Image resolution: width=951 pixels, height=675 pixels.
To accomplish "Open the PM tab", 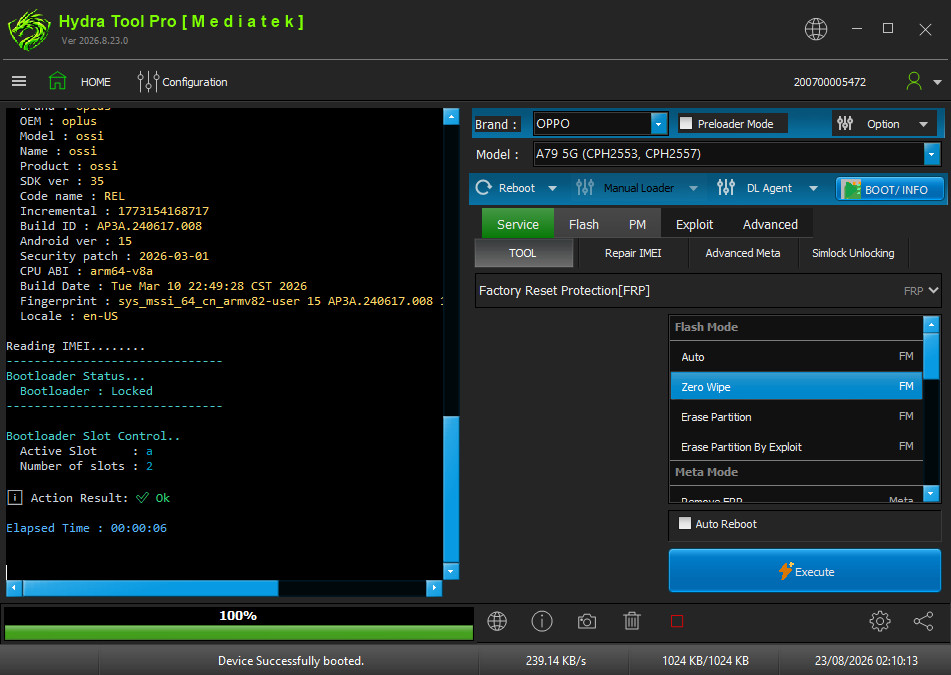I will pos(637,224).
